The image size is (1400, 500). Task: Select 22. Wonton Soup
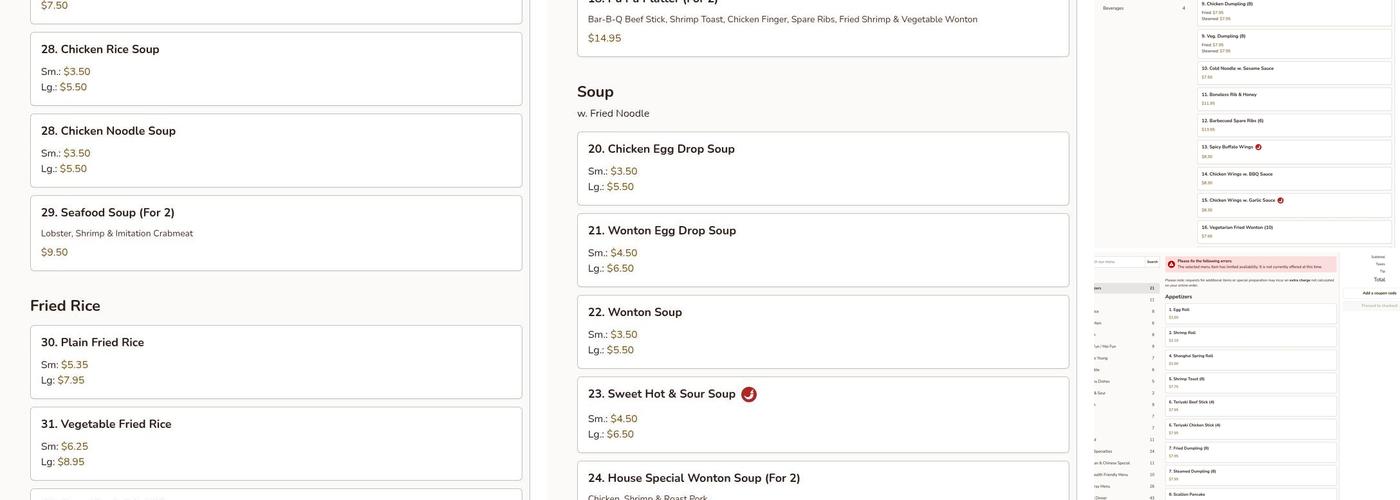tap(822, 331)
